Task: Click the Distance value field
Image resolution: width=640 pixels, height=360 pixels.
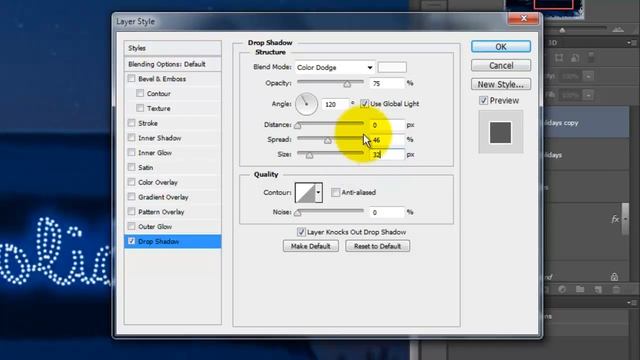Action: click(387, 125)
